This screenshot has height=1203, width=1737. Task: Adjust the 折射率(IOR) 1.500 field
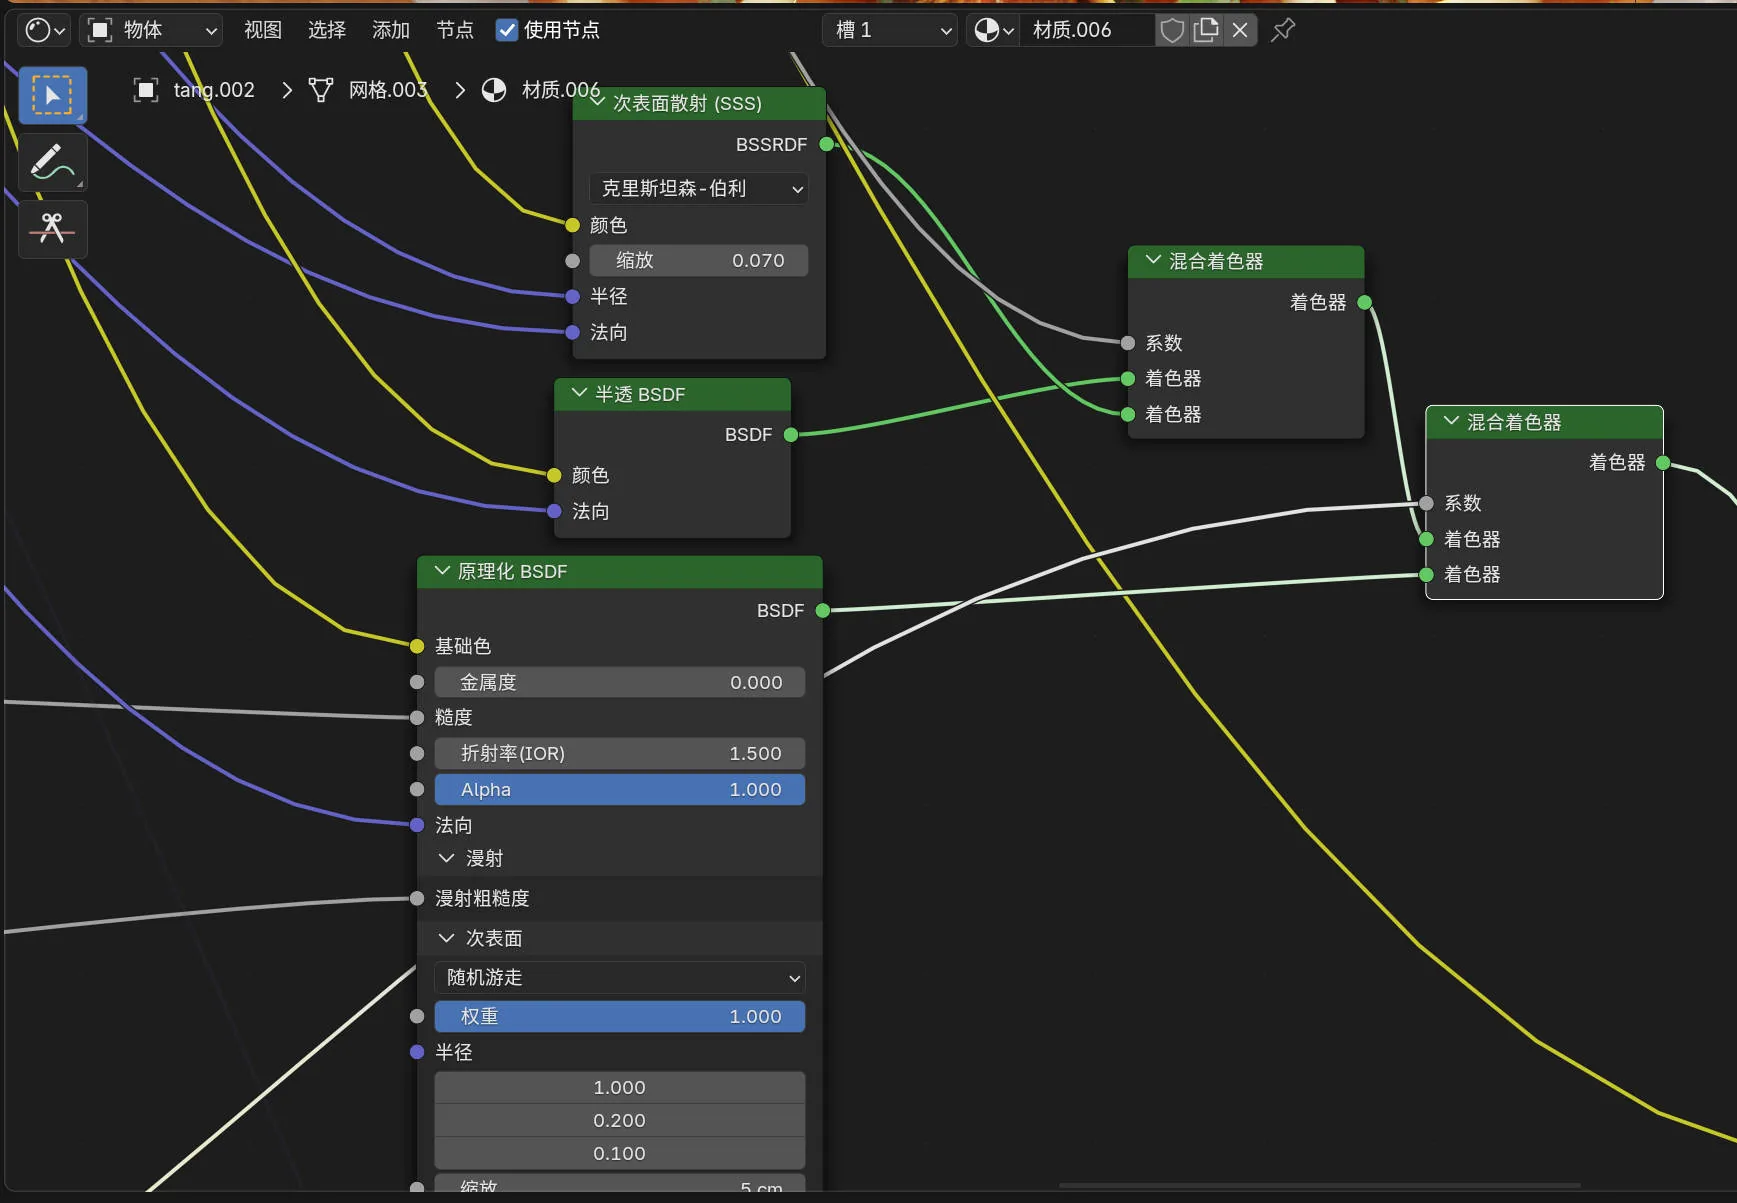[620, 753]
